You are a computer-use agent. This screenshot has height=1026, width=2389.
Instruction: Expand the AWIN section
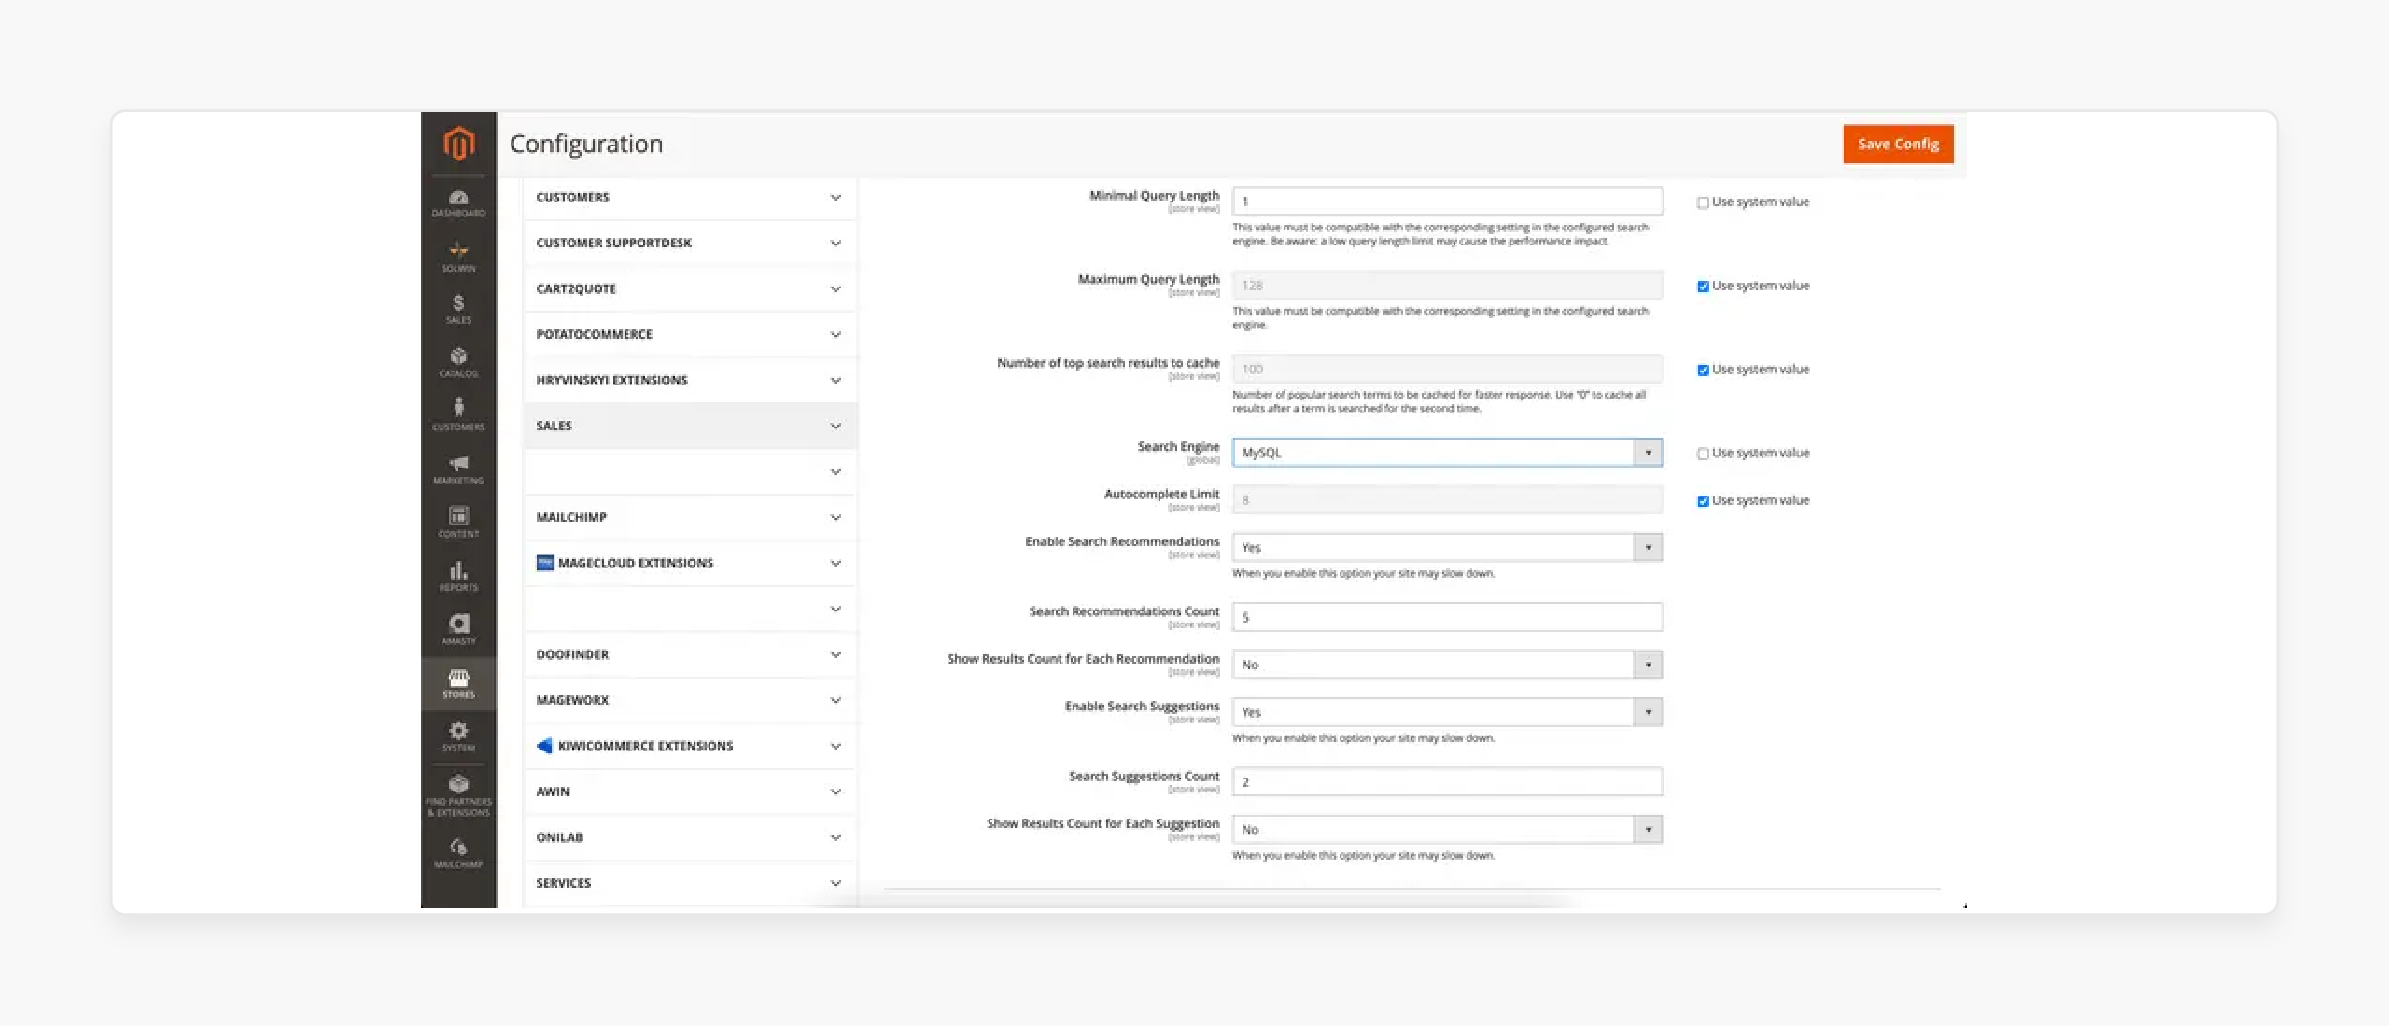[690, 792]
